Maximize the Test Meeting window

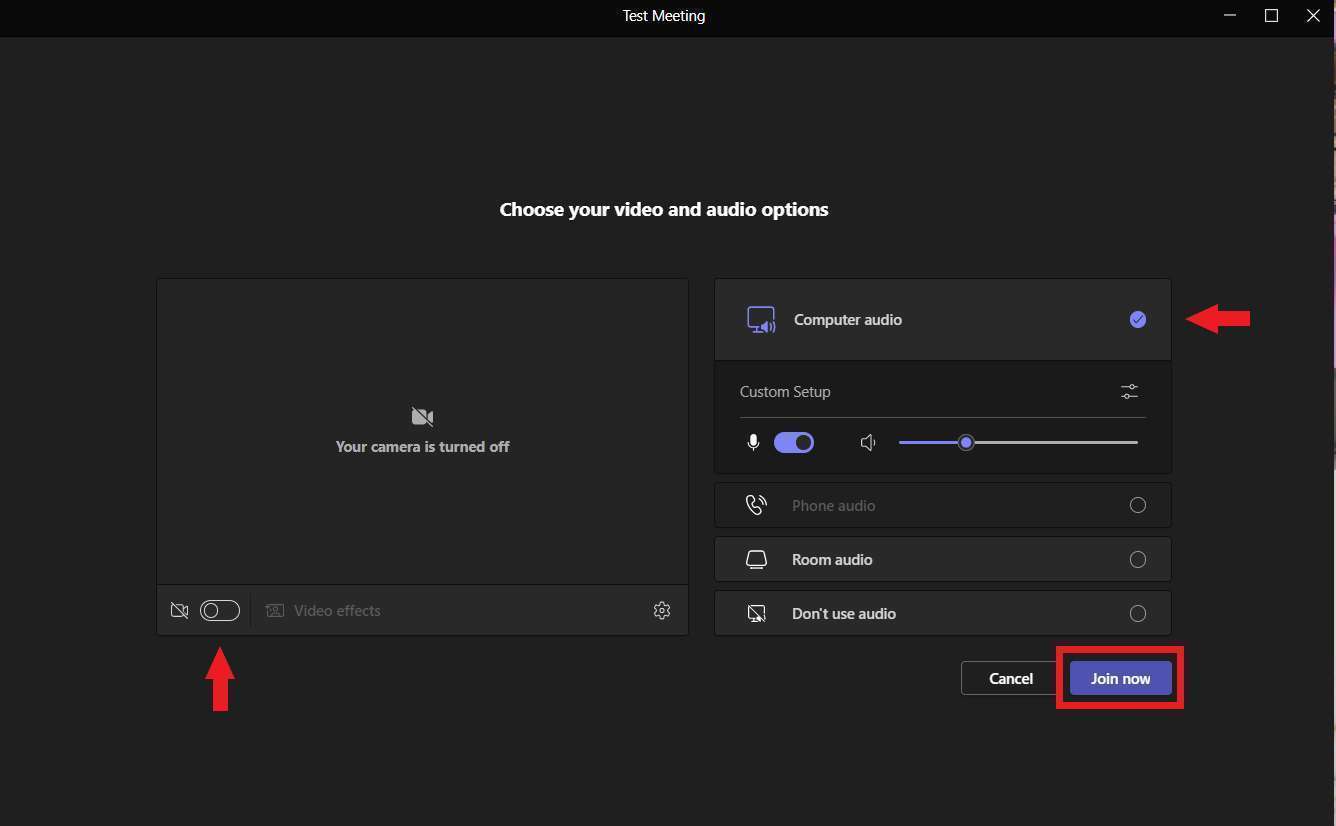[x=1272, y=16]
